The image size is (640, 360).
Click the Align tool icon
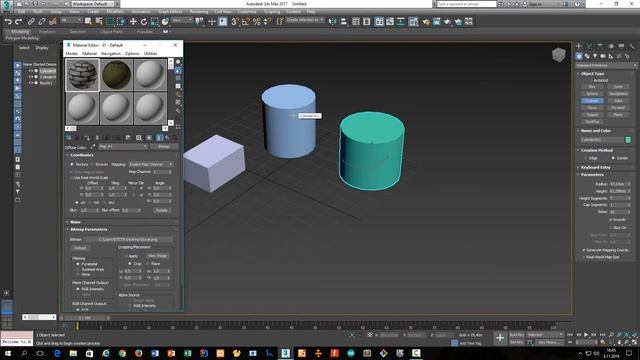click(344, 22)
